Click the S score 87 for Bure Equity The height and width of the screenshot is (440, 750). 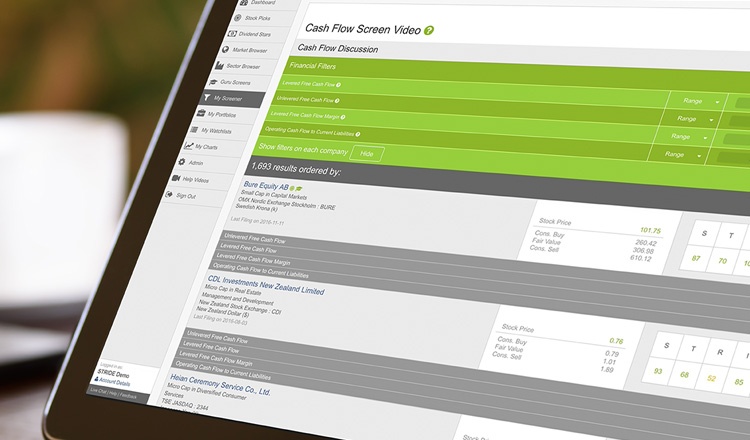point(695,258)
